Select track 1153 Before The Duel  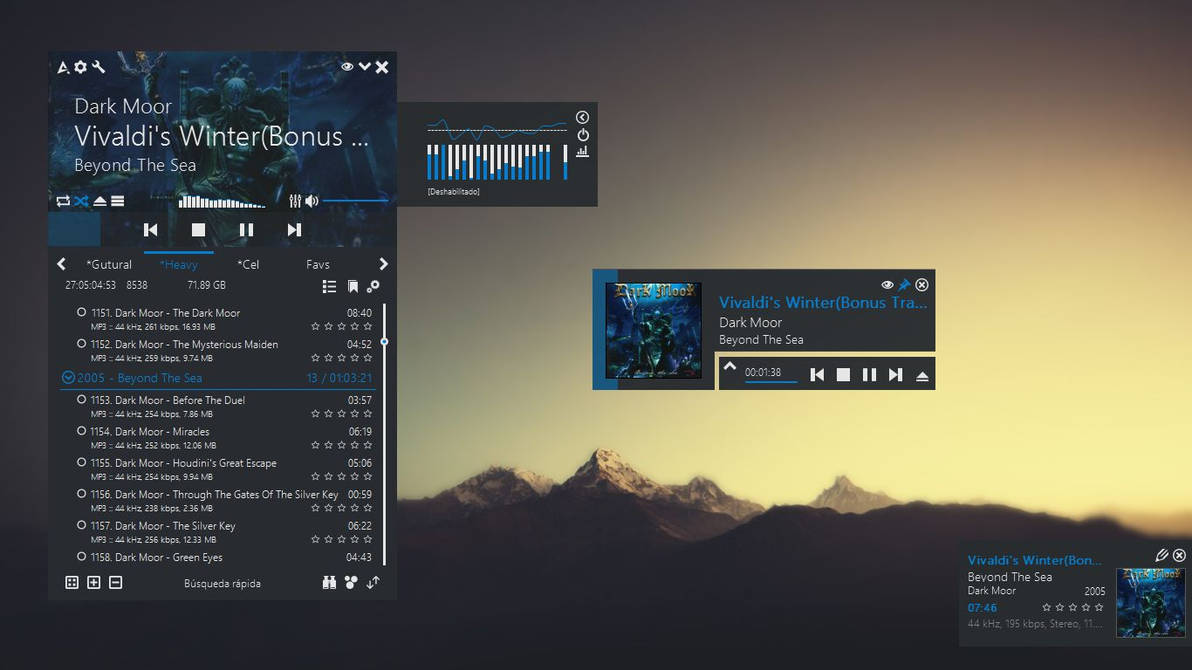(x=224, y=407)
